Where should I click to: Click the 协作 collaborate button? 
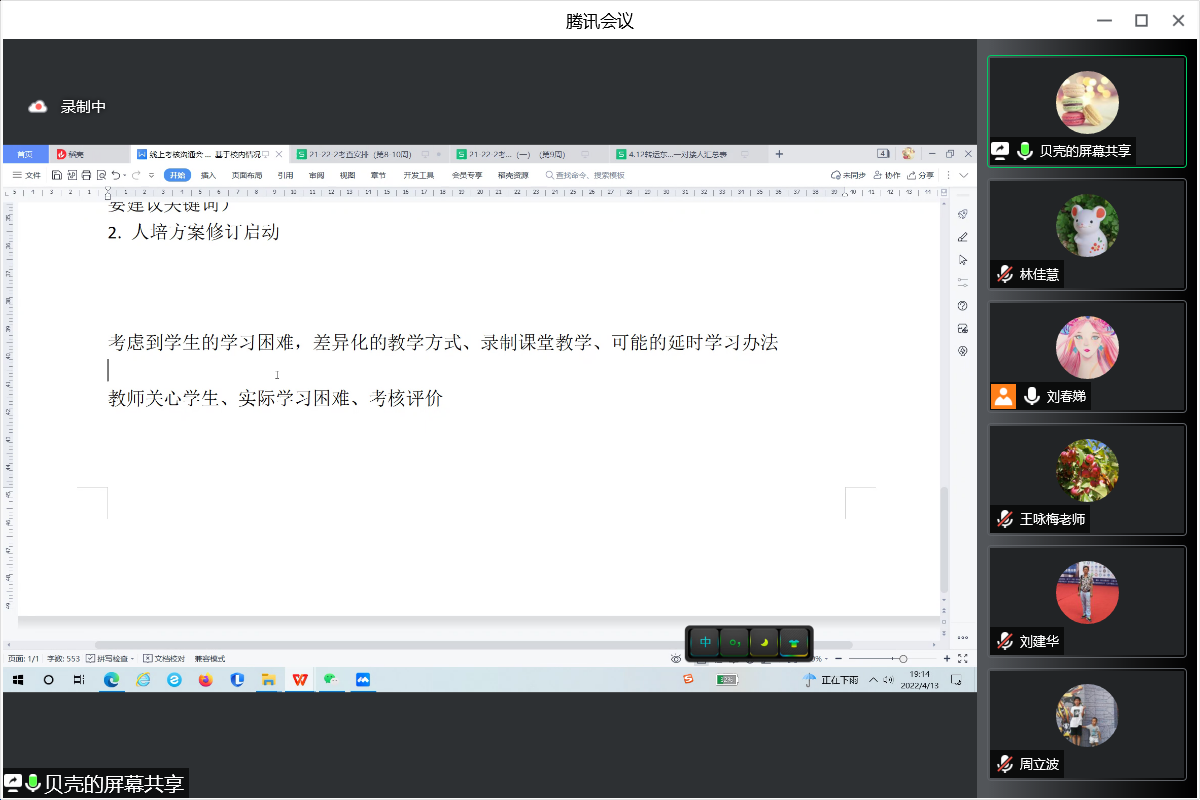[887, 175]
